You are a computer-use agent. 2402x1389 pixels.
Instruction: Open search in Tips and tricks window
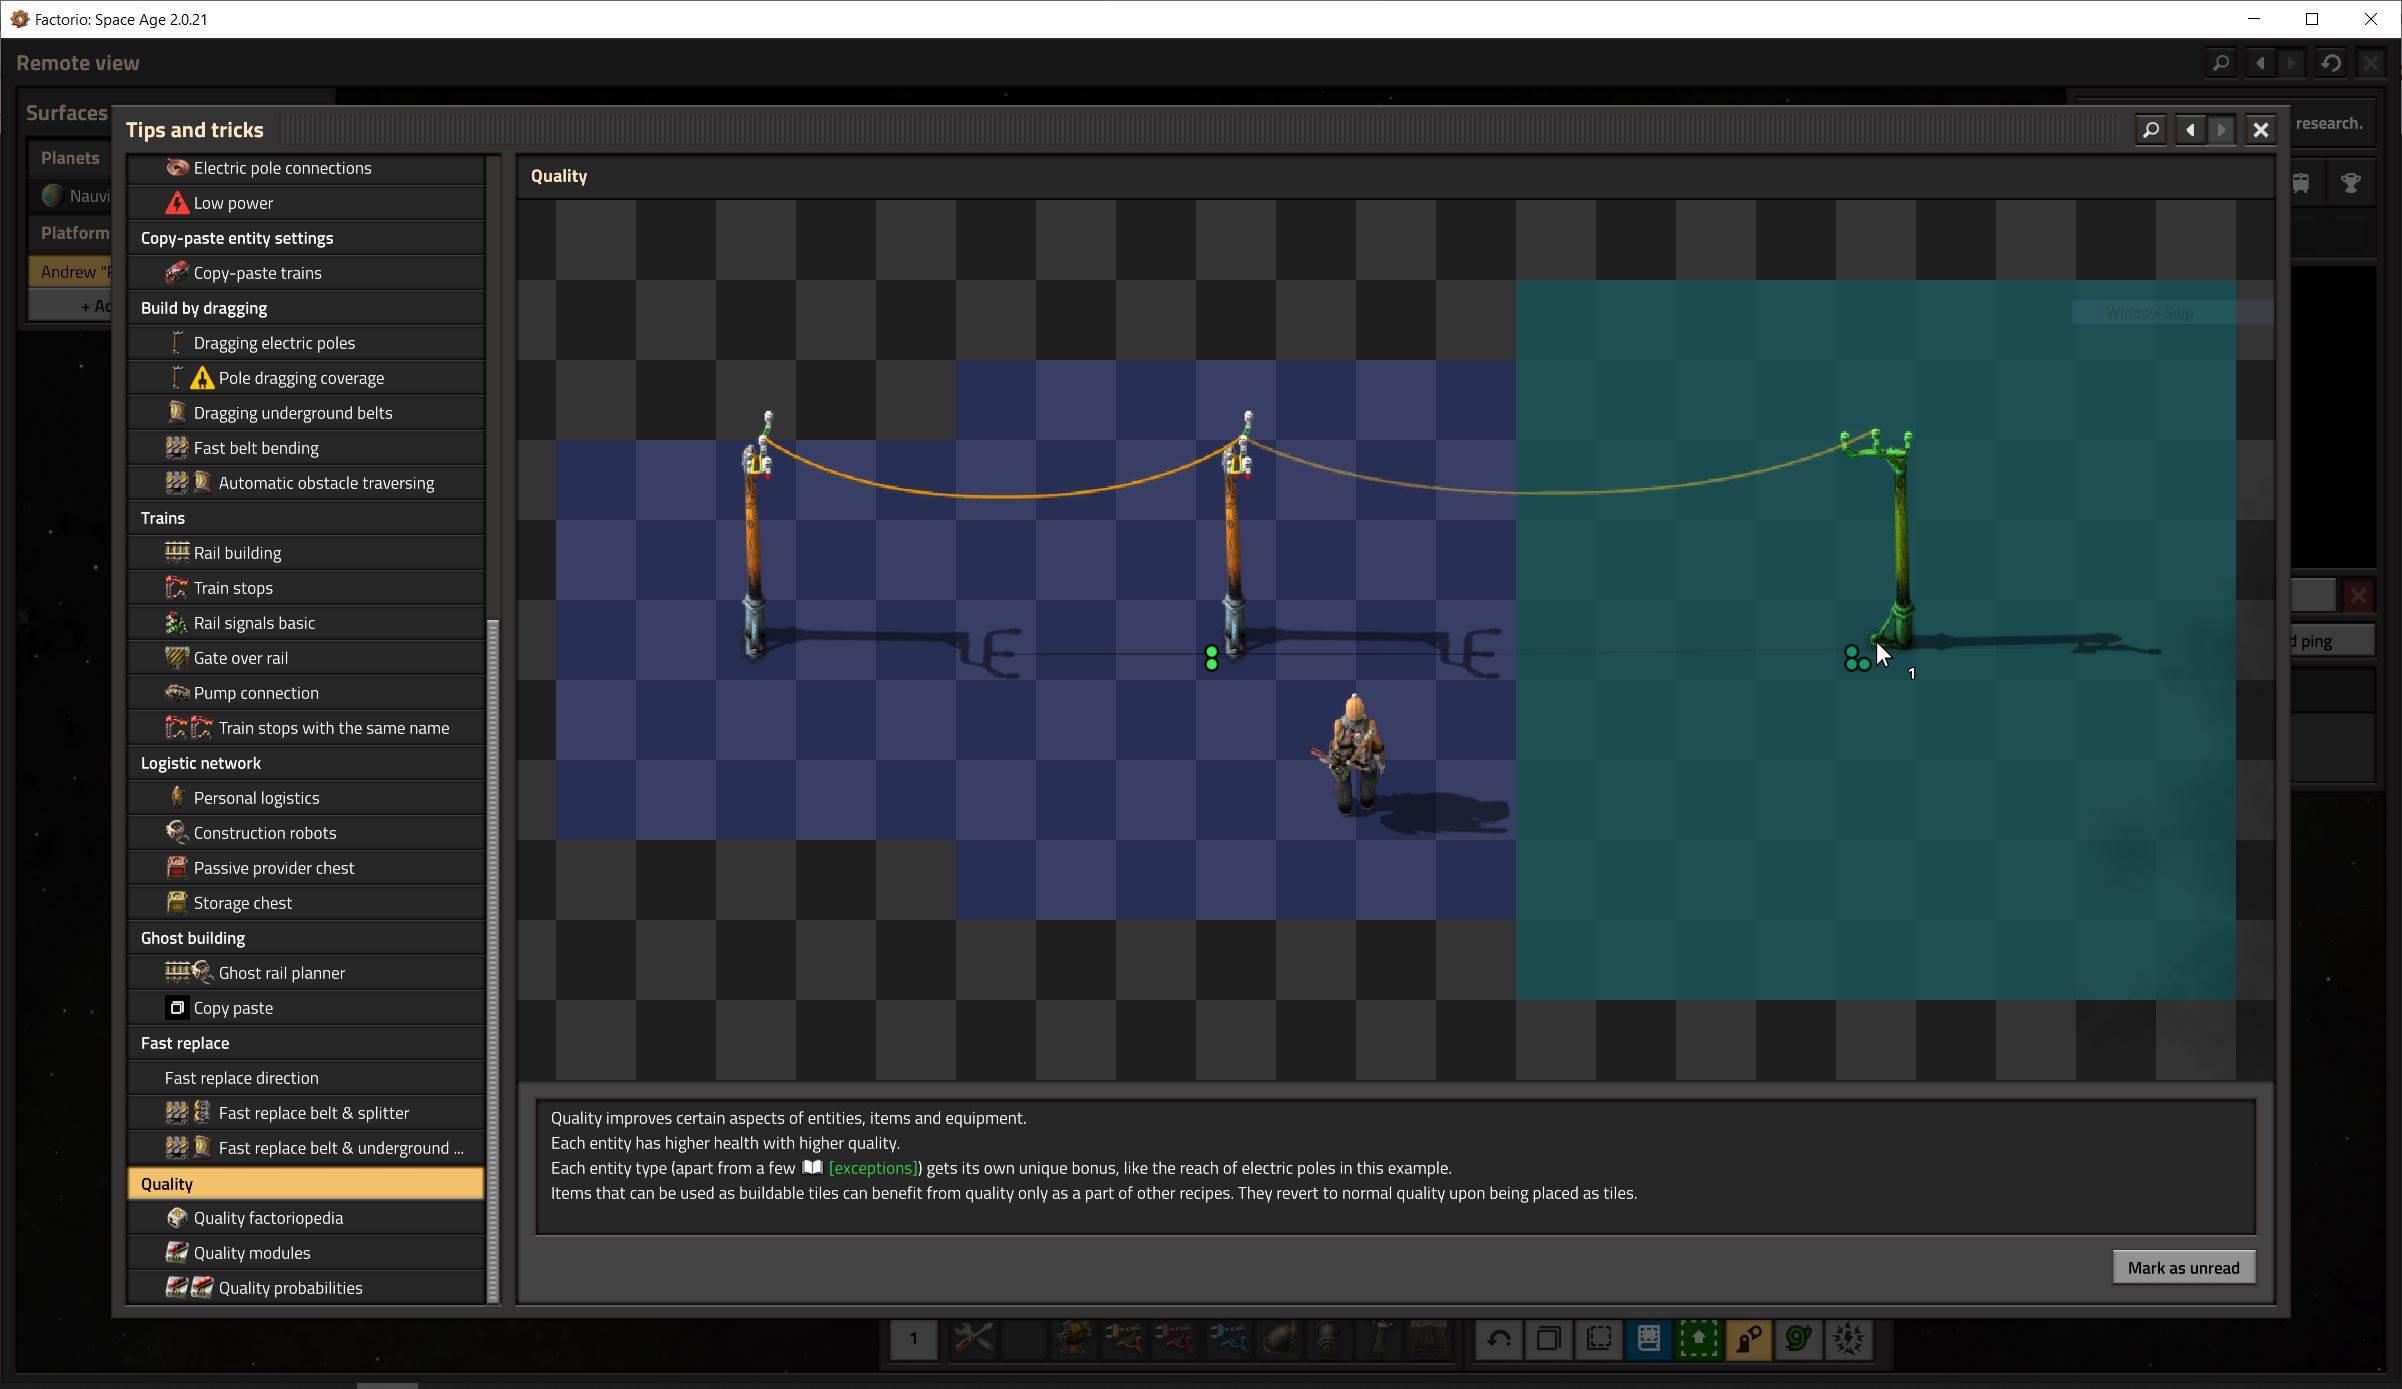[x=2151, y=130]
